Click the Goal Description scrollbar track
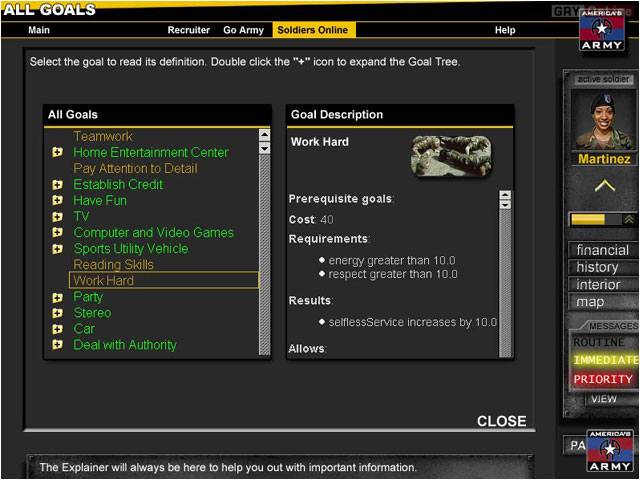 505,283
